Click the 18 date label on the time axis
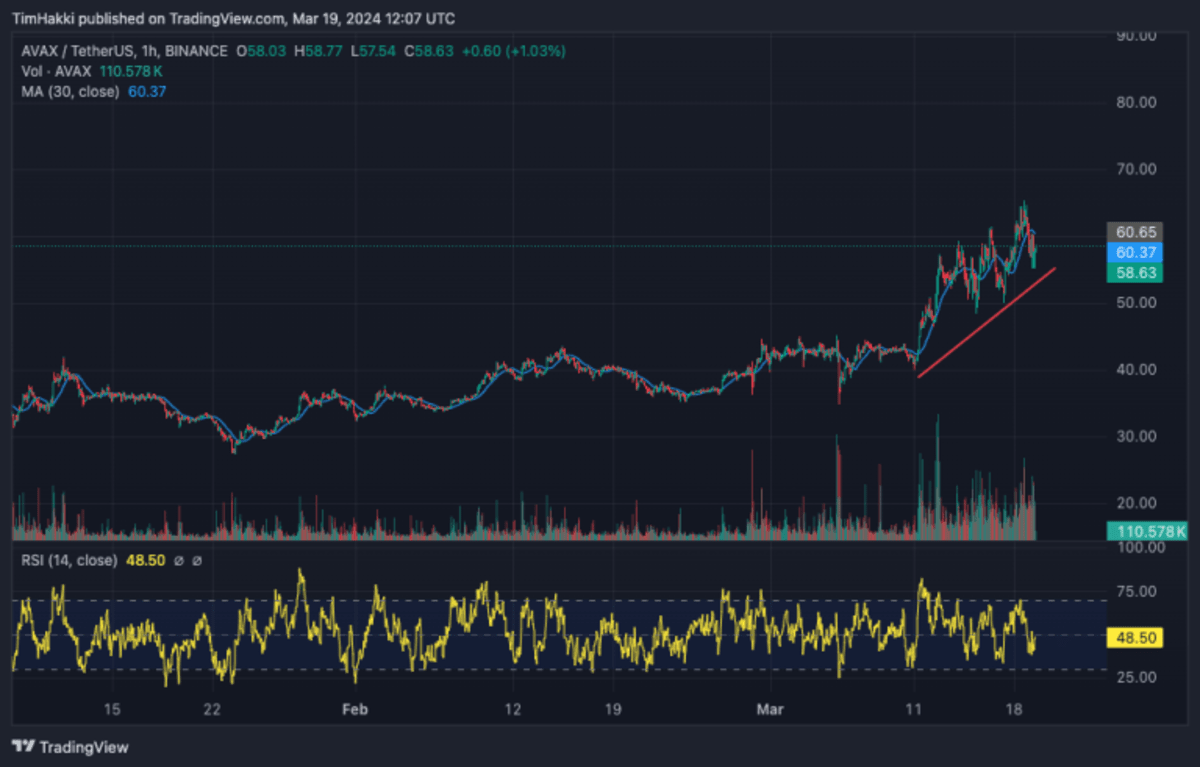Viewport: 1200px width, 767px height. coord(1014,709)
